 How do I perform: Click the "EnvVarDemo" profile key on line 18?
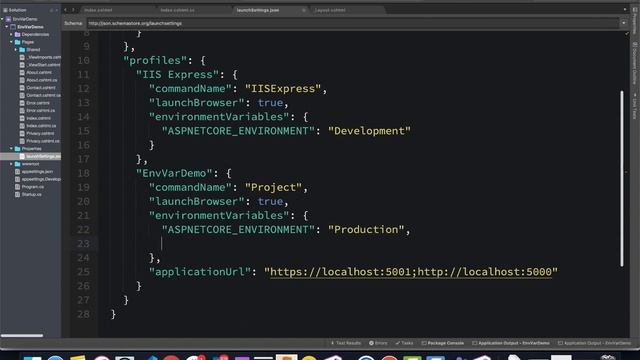174,173
